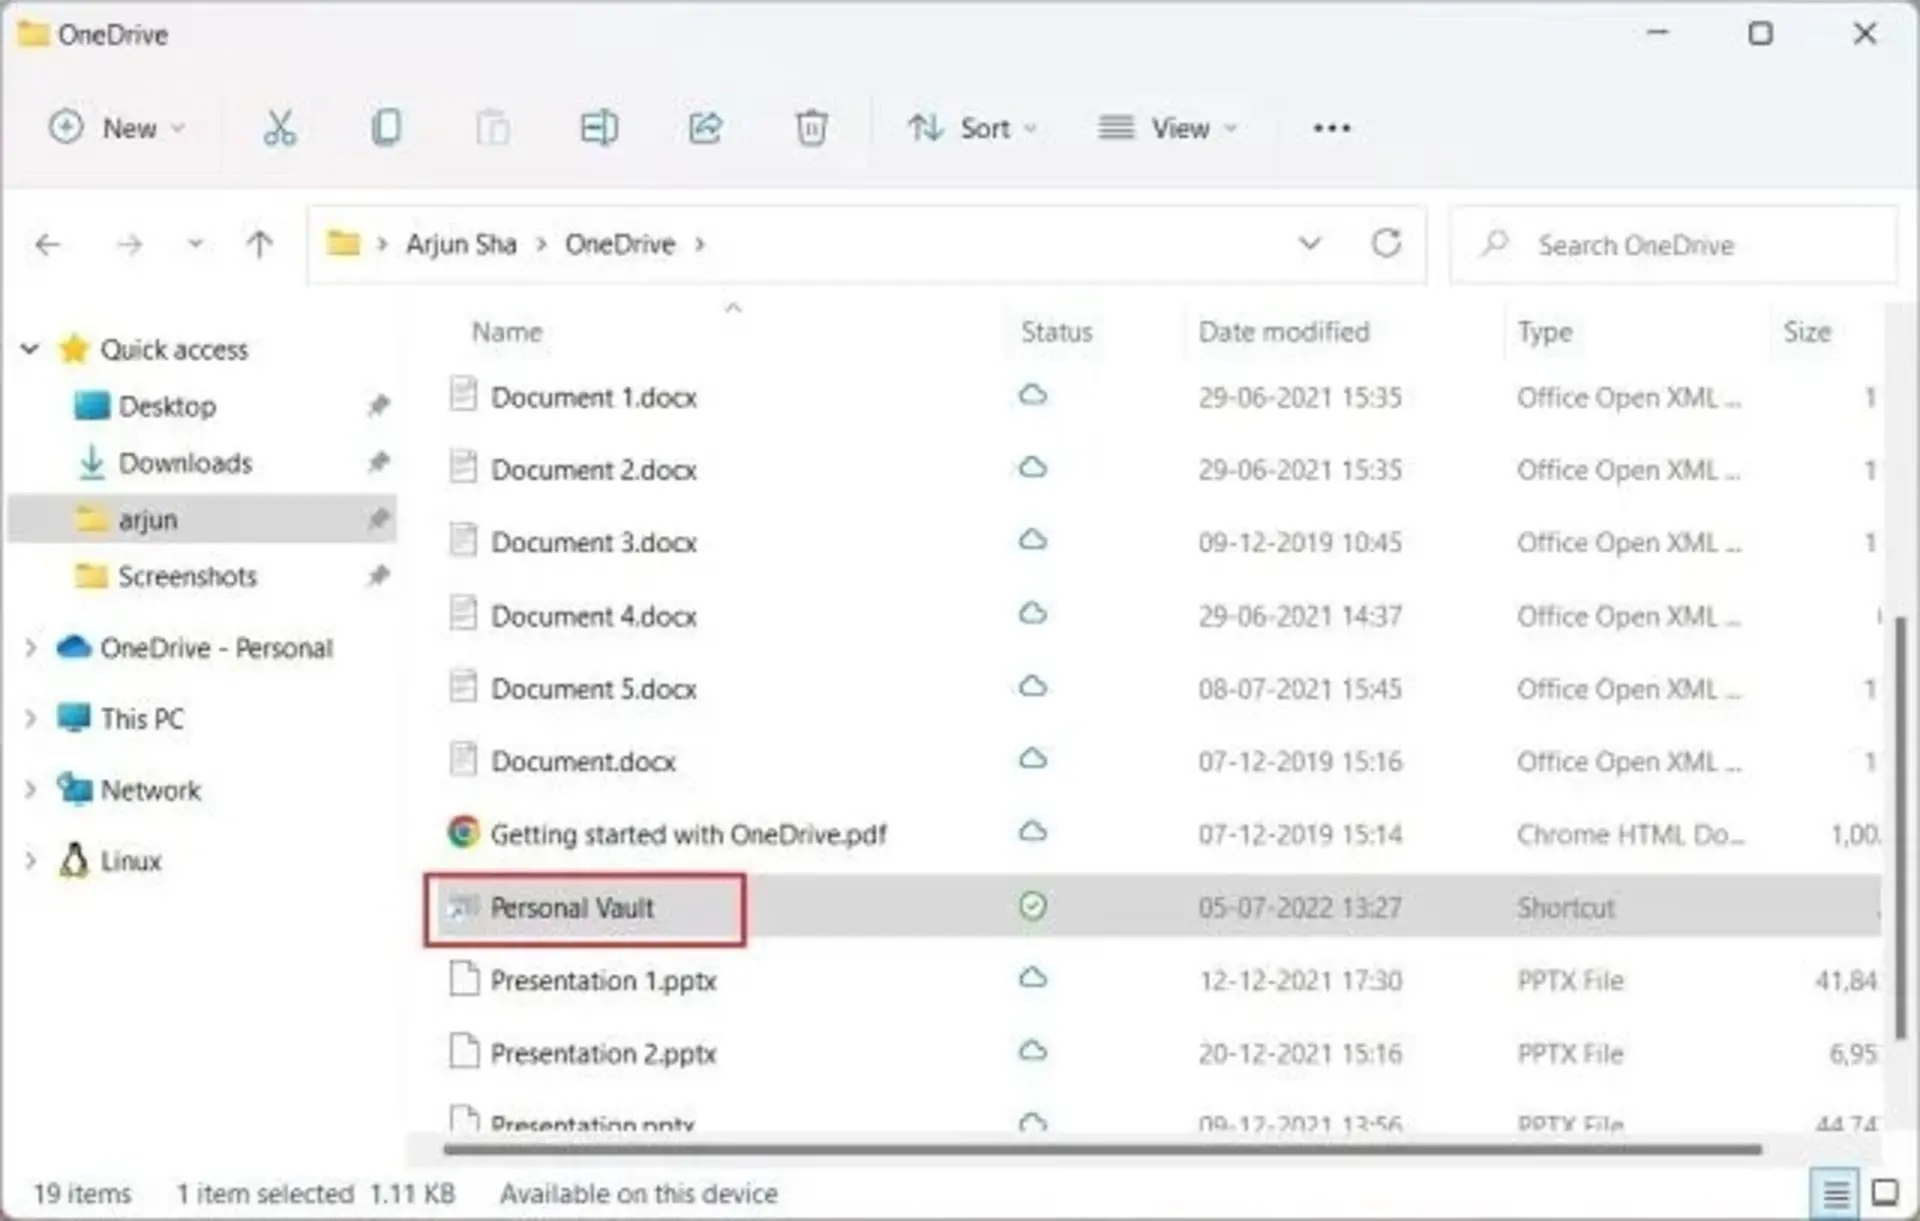1920x1221 pixels.
Task: Select the Personal Vault file name
Action: click(572, 907)
